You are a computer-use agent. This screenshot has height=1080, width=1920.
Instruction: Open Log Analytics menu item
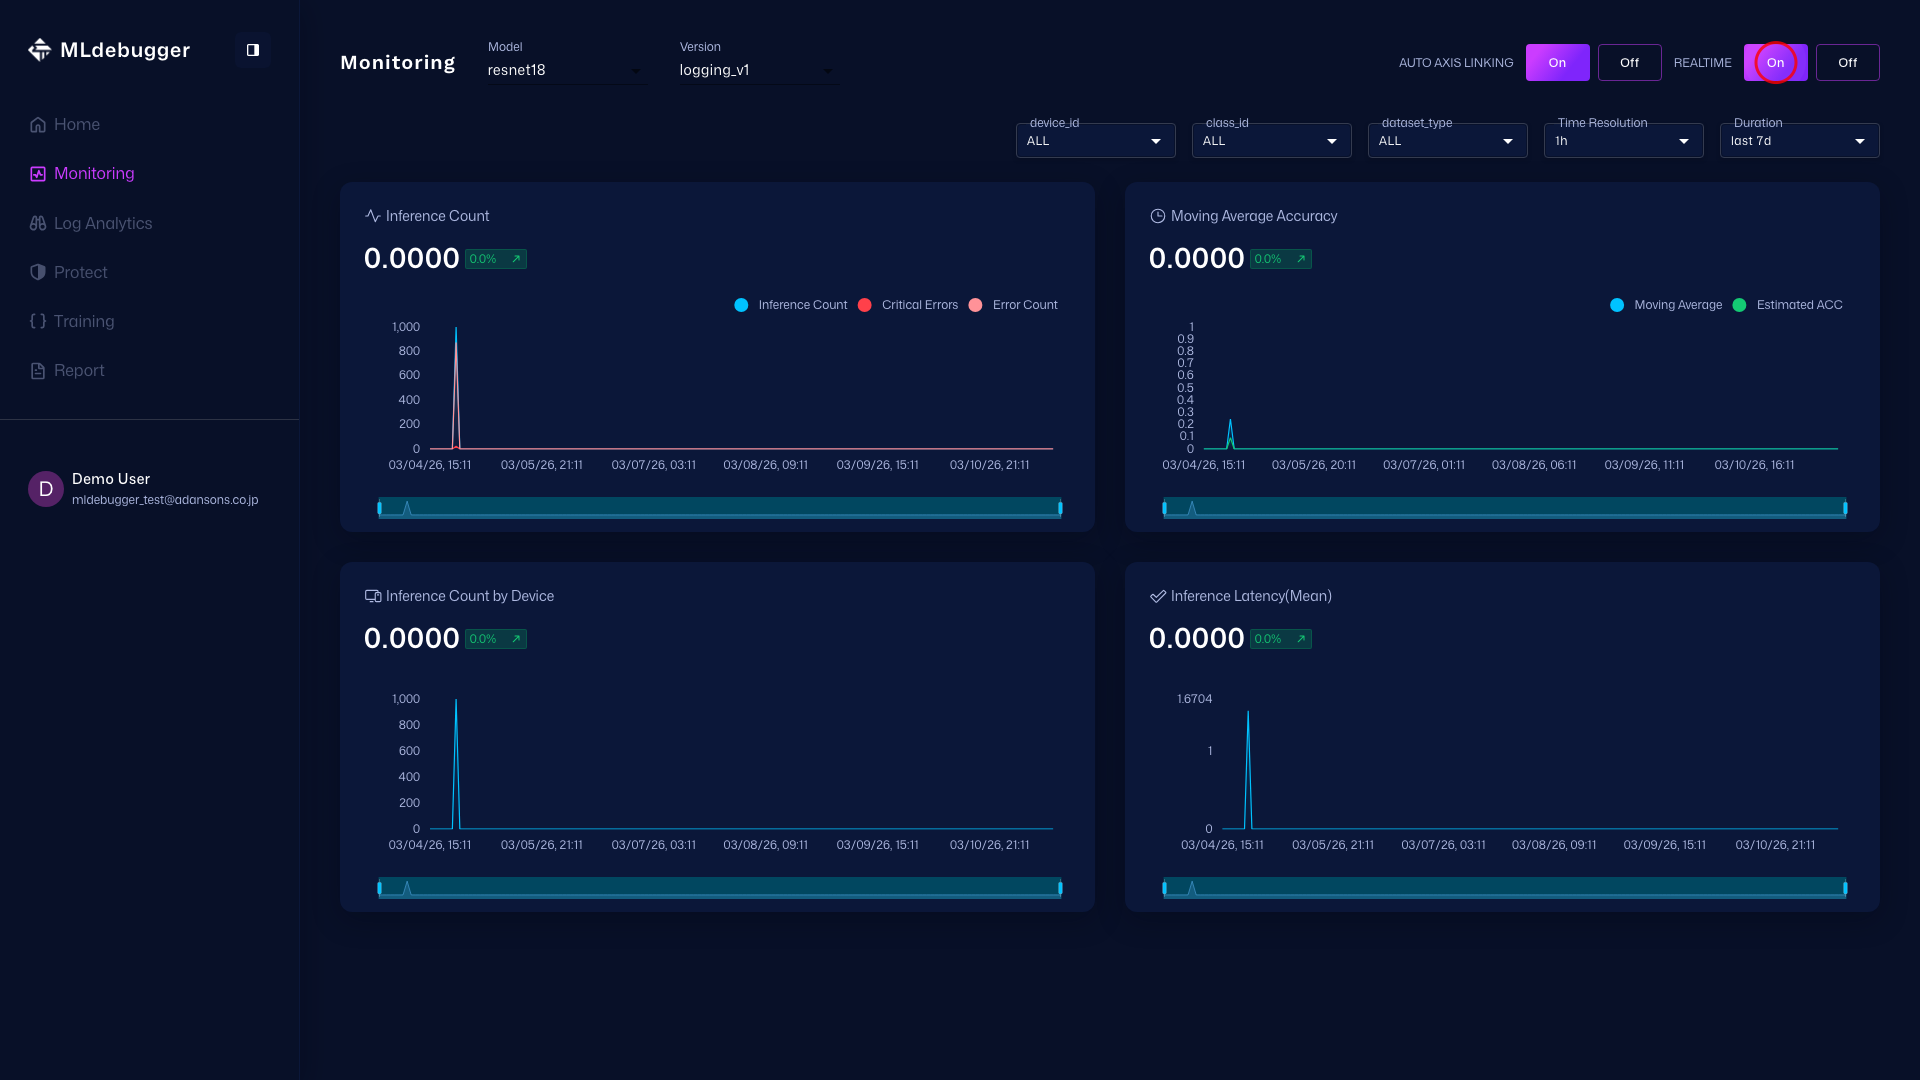click(103, 224)
